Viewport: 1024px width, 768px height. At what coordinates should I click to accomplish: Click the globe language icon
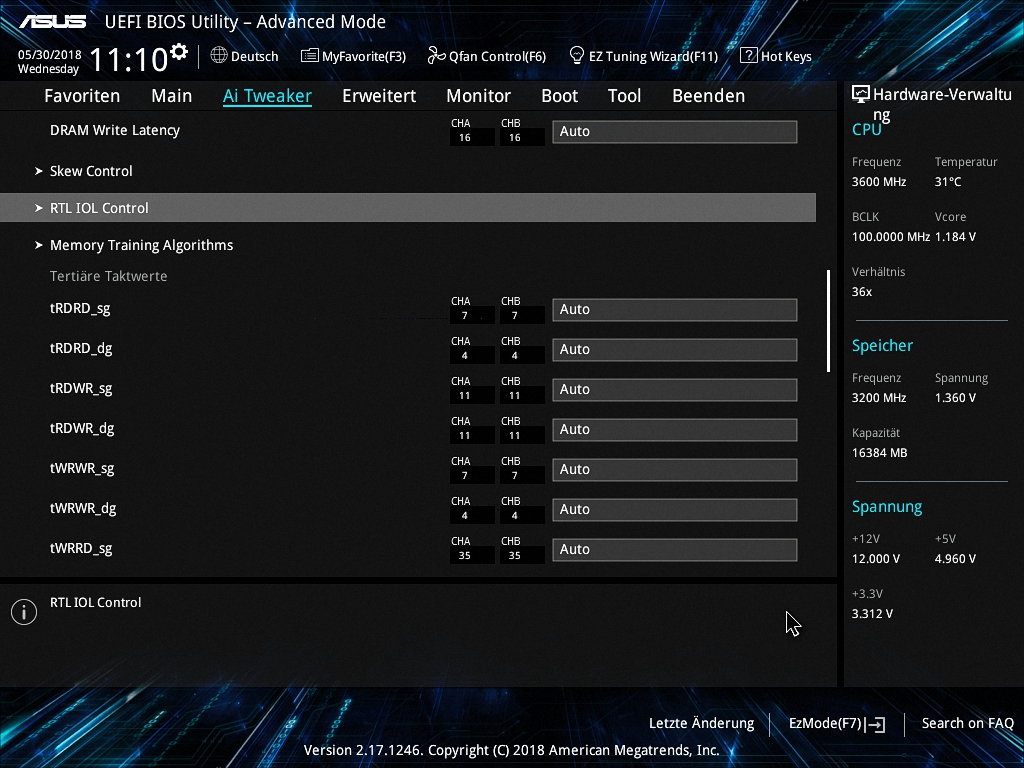coord(219,56)
